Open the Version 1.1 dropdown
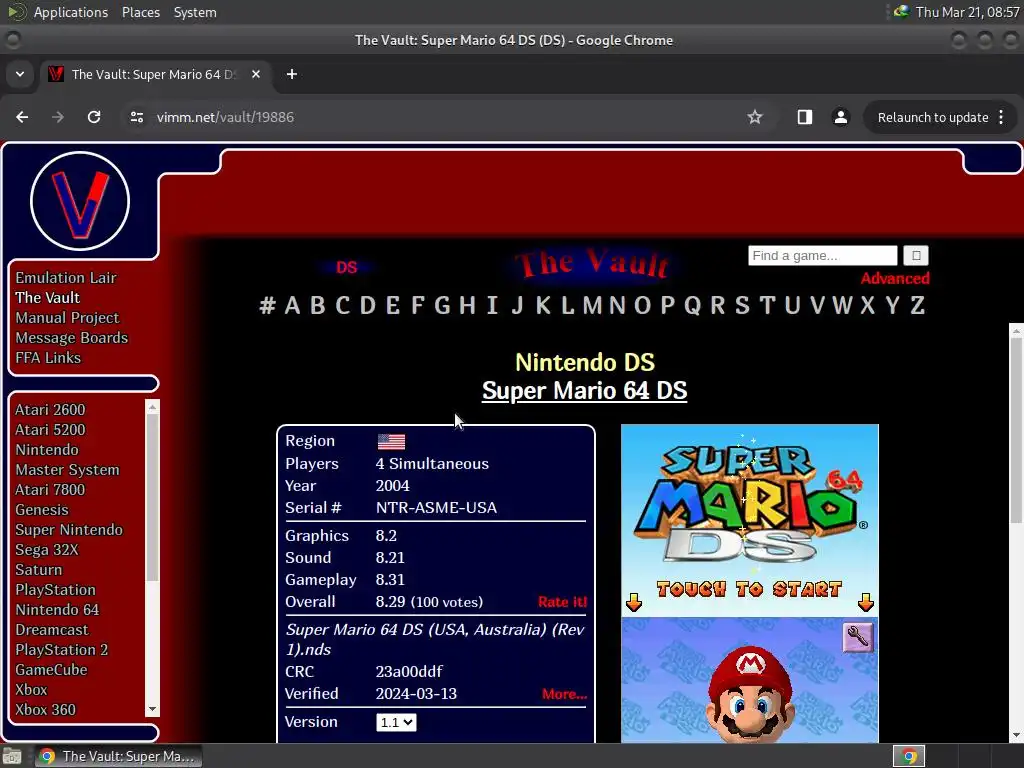The height and width of the screenshot is (768, 1024). [396, 722]
